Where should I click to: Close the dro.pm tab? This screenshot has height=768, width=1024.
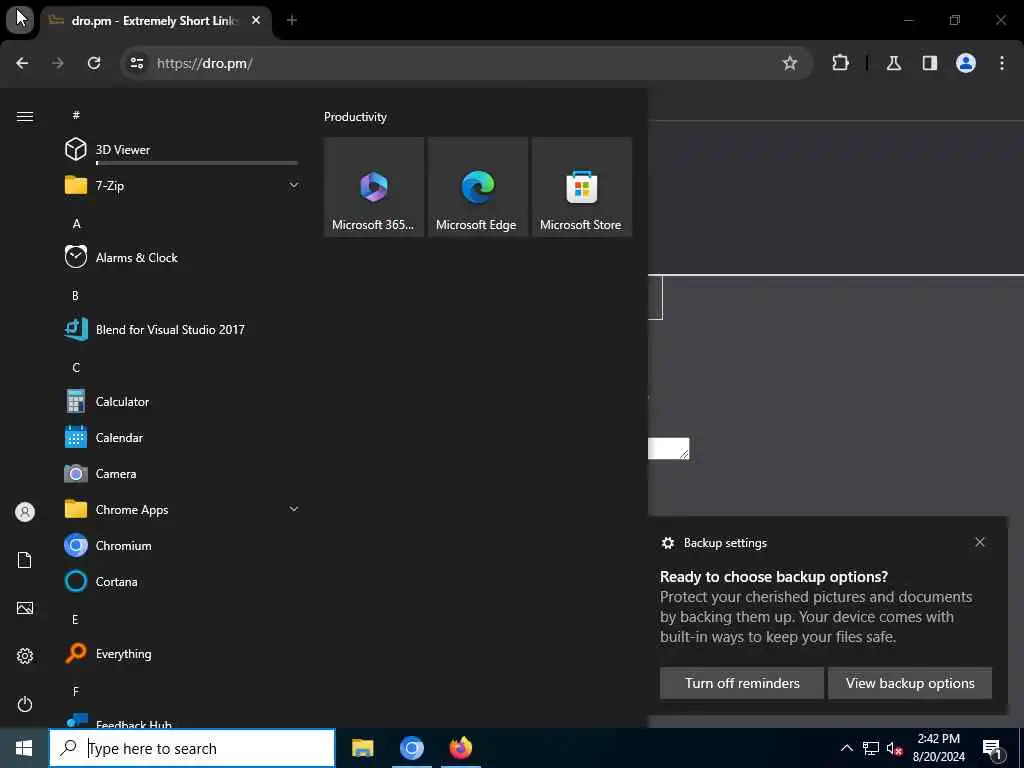pyautogui.click(x=256, y=20)
